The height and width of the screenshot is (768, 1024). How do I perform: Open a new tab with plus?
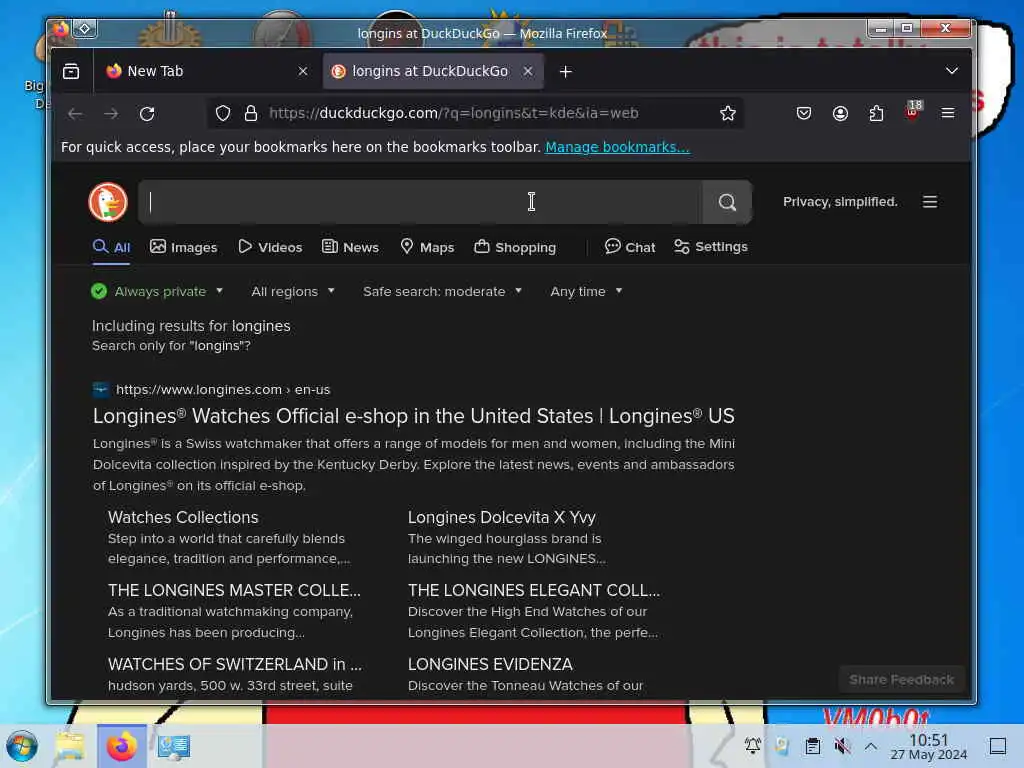click(x=566, y=72)
